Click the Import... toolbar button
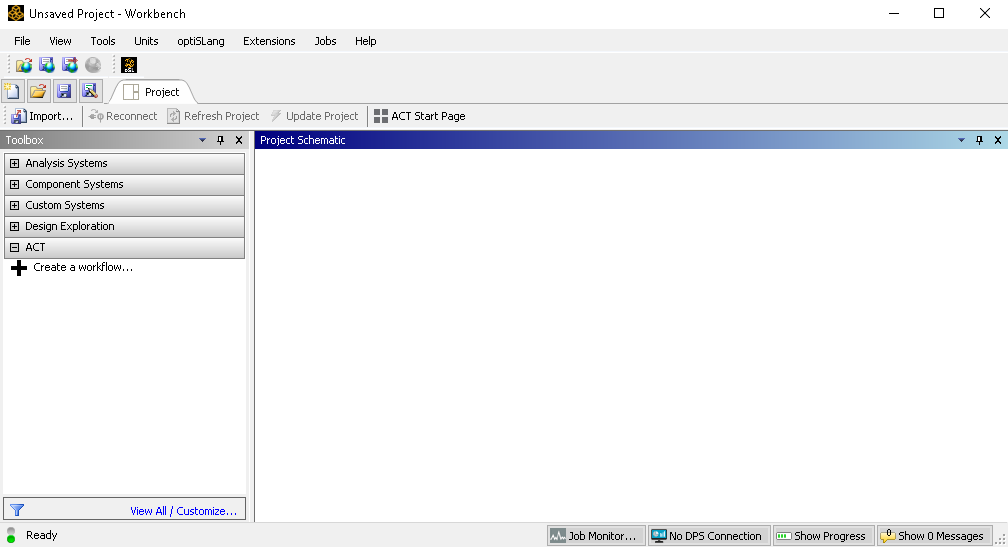 pos(42,116)
